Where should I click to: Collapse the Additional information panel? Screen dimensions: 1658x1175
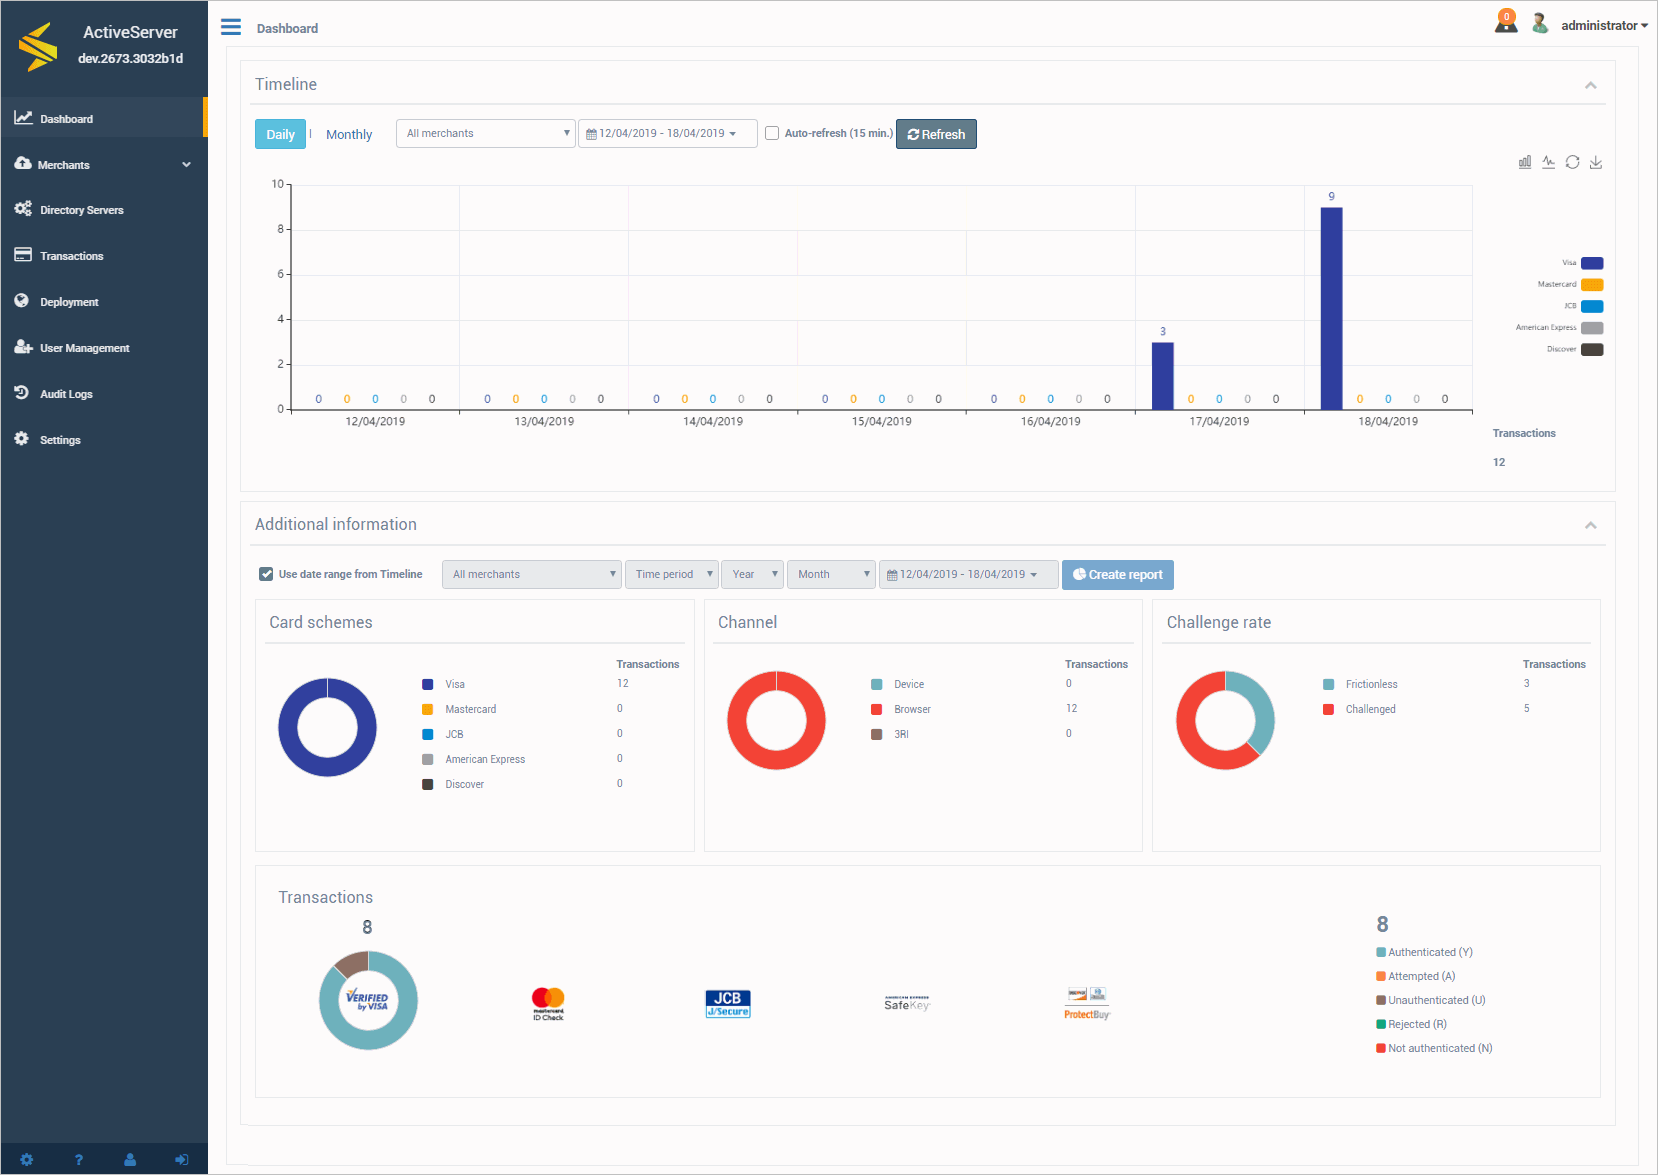(1590, 525)
